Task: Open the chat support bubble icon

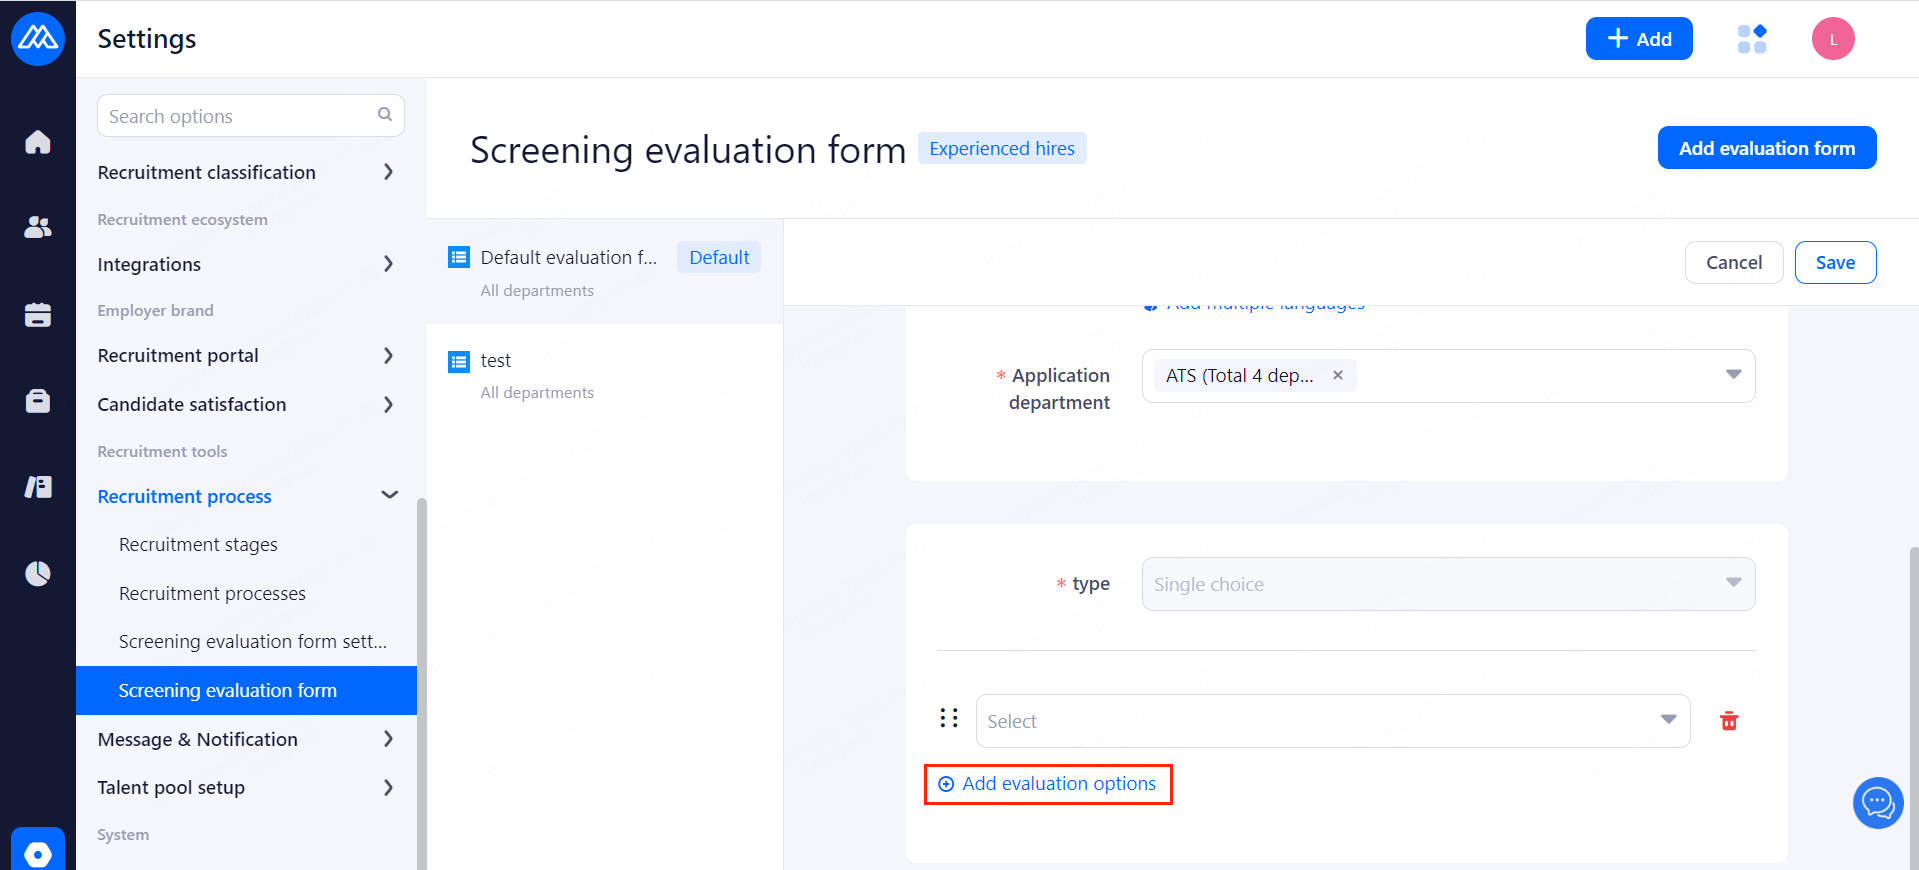Action: (1878, 802)
